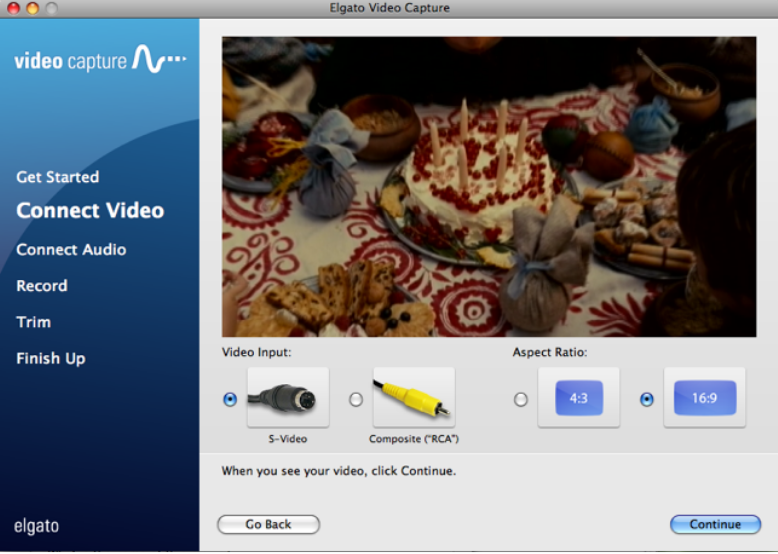Image resolution: width=778 pixels, height=554 pixels.
Task: Jump to the Connect Audio step
Action: pyautogui.click(x=71, y=250)
